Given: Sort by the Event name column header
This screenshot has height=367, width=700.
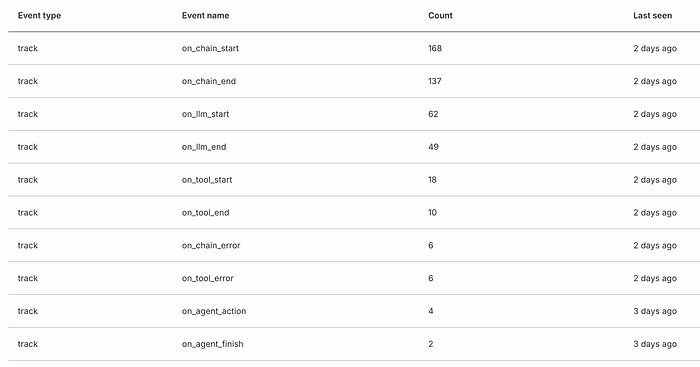Looking at the screenshot, I should tap(205, 16).
